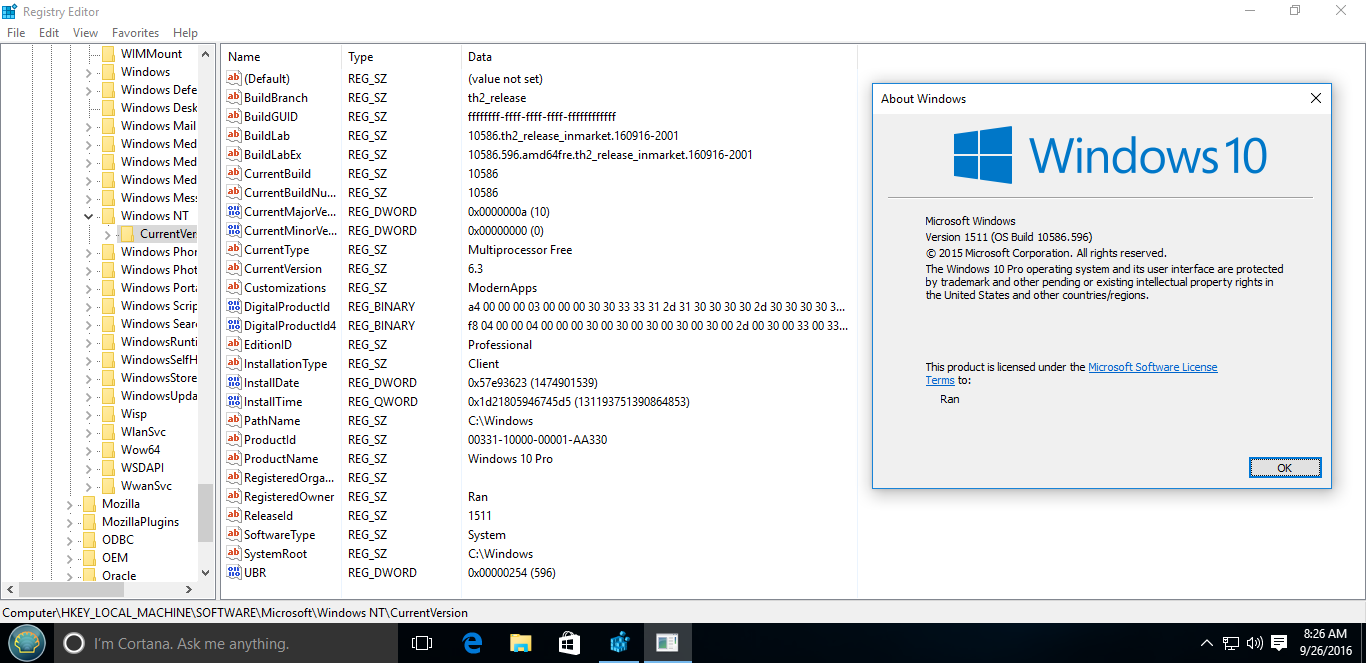Collapse the Windows NT key
The image size is (1366, 663).
(88, 216)
